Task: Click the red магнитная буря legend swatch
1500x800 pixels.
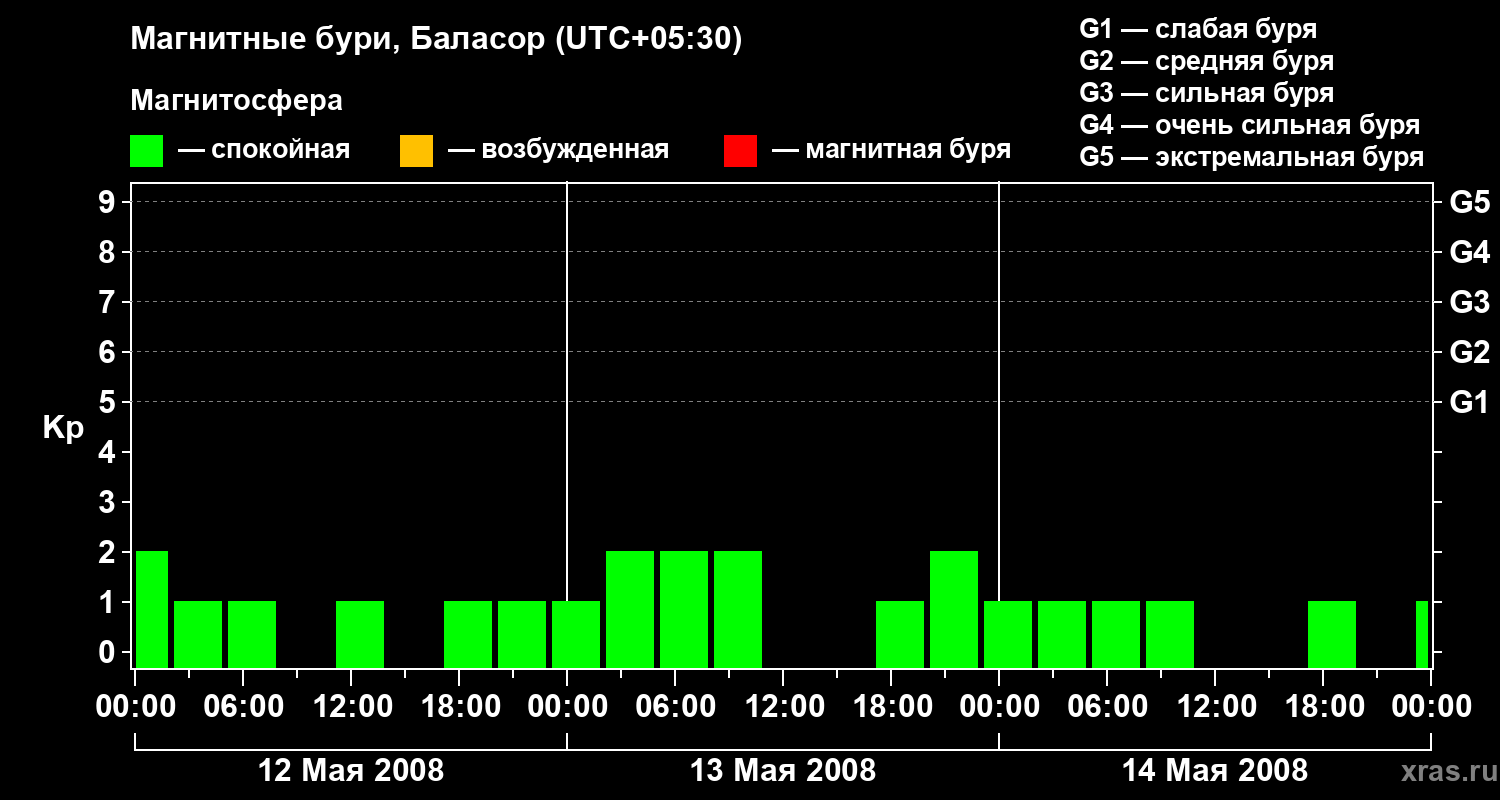Action: (x=740, y=151)
